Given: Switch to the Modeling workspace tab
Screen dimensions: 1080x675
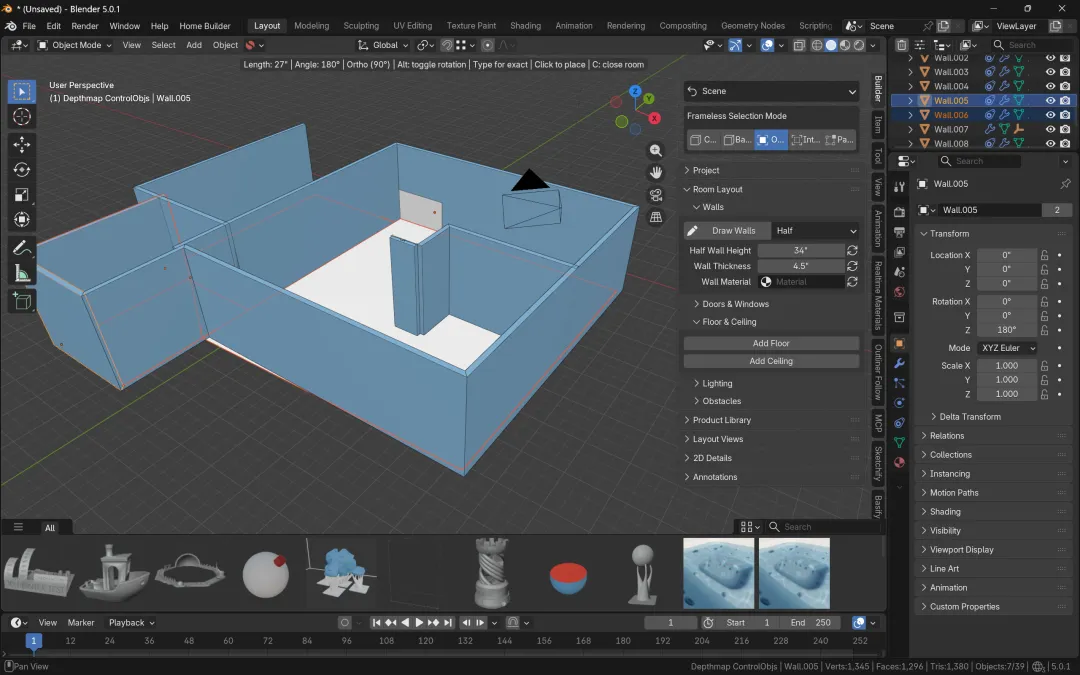Looking at the screenshot, I should click(x=311, y=26).
